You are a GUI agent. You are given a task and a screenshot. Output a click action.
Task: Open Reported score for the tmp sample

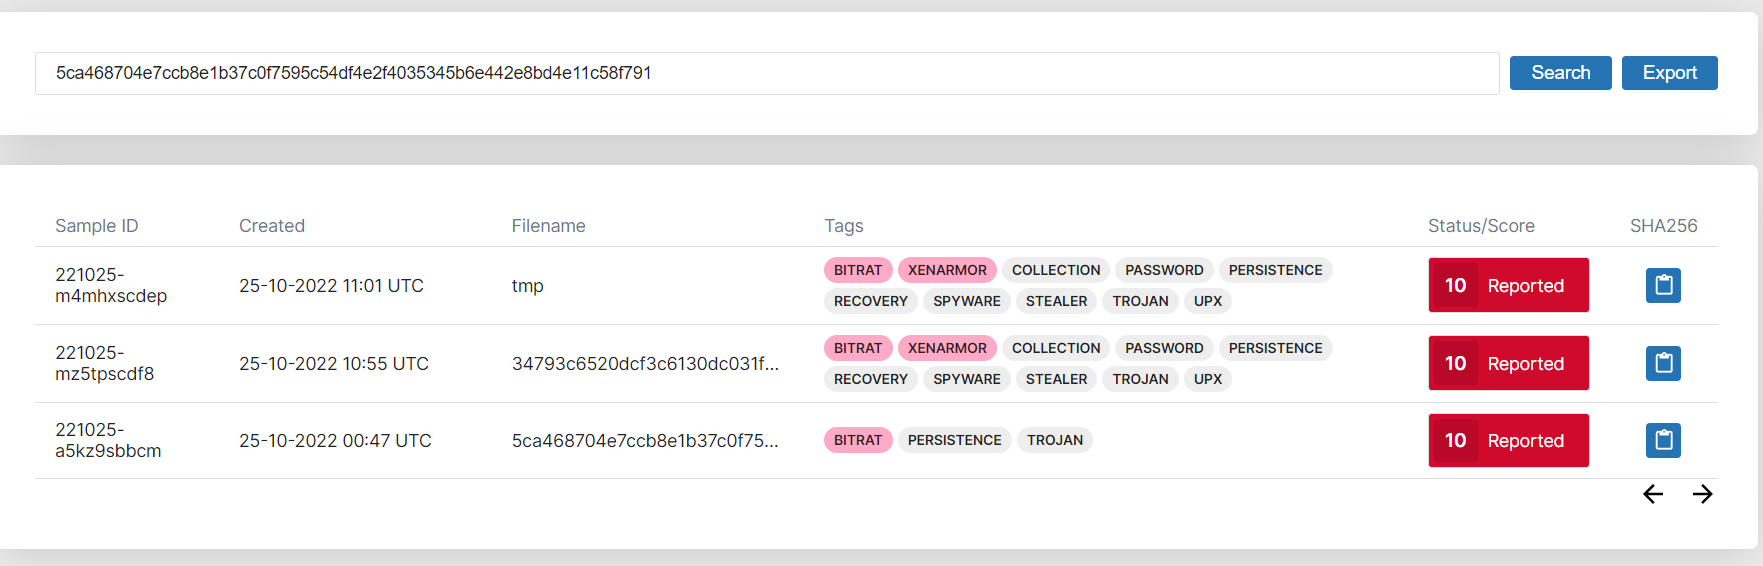pos(1508,286)
